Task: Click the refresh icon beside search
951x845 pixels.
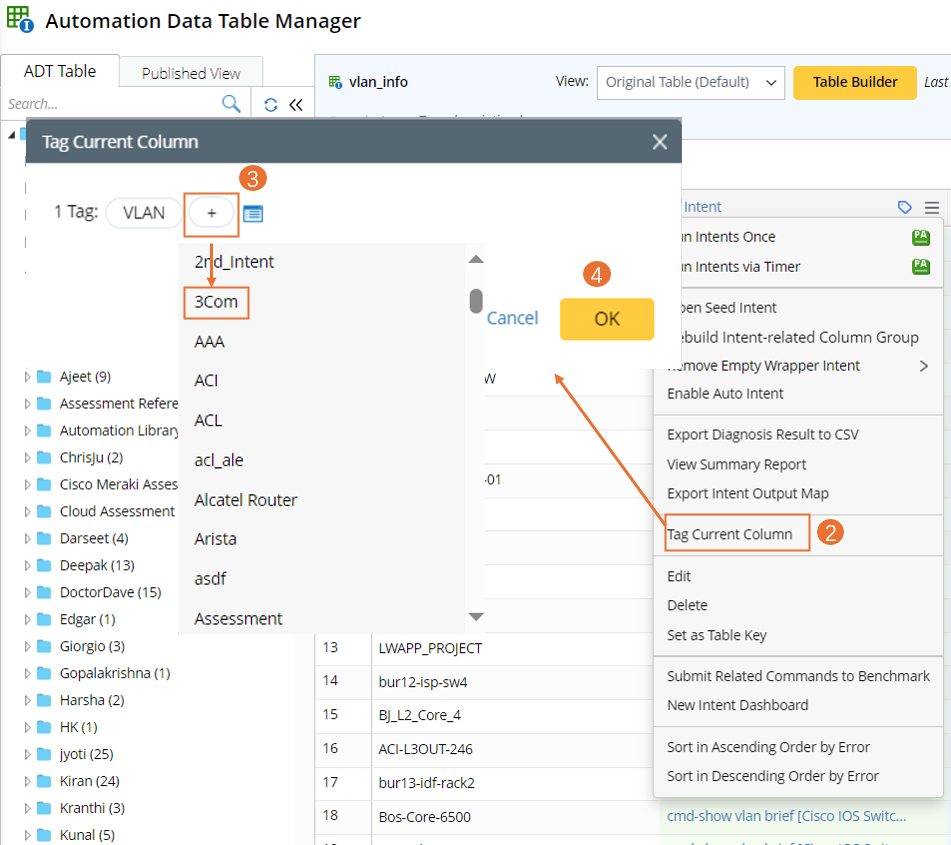Action: point(270,105)
